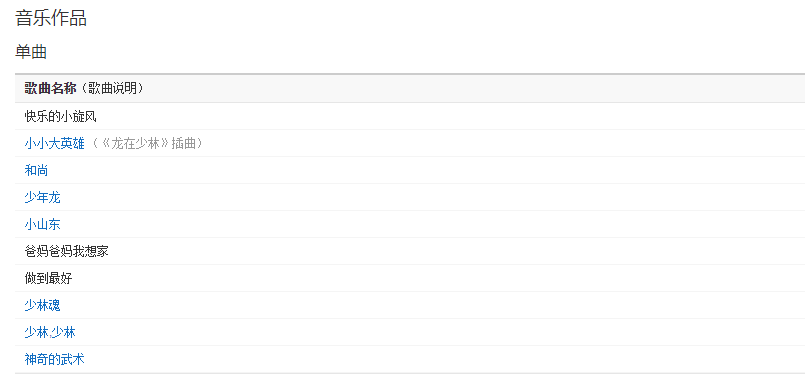Screen dimensions: 811x382
Task: Click the 做到最好 song title text
Action: pyautogui.click(x=48, y=278)
